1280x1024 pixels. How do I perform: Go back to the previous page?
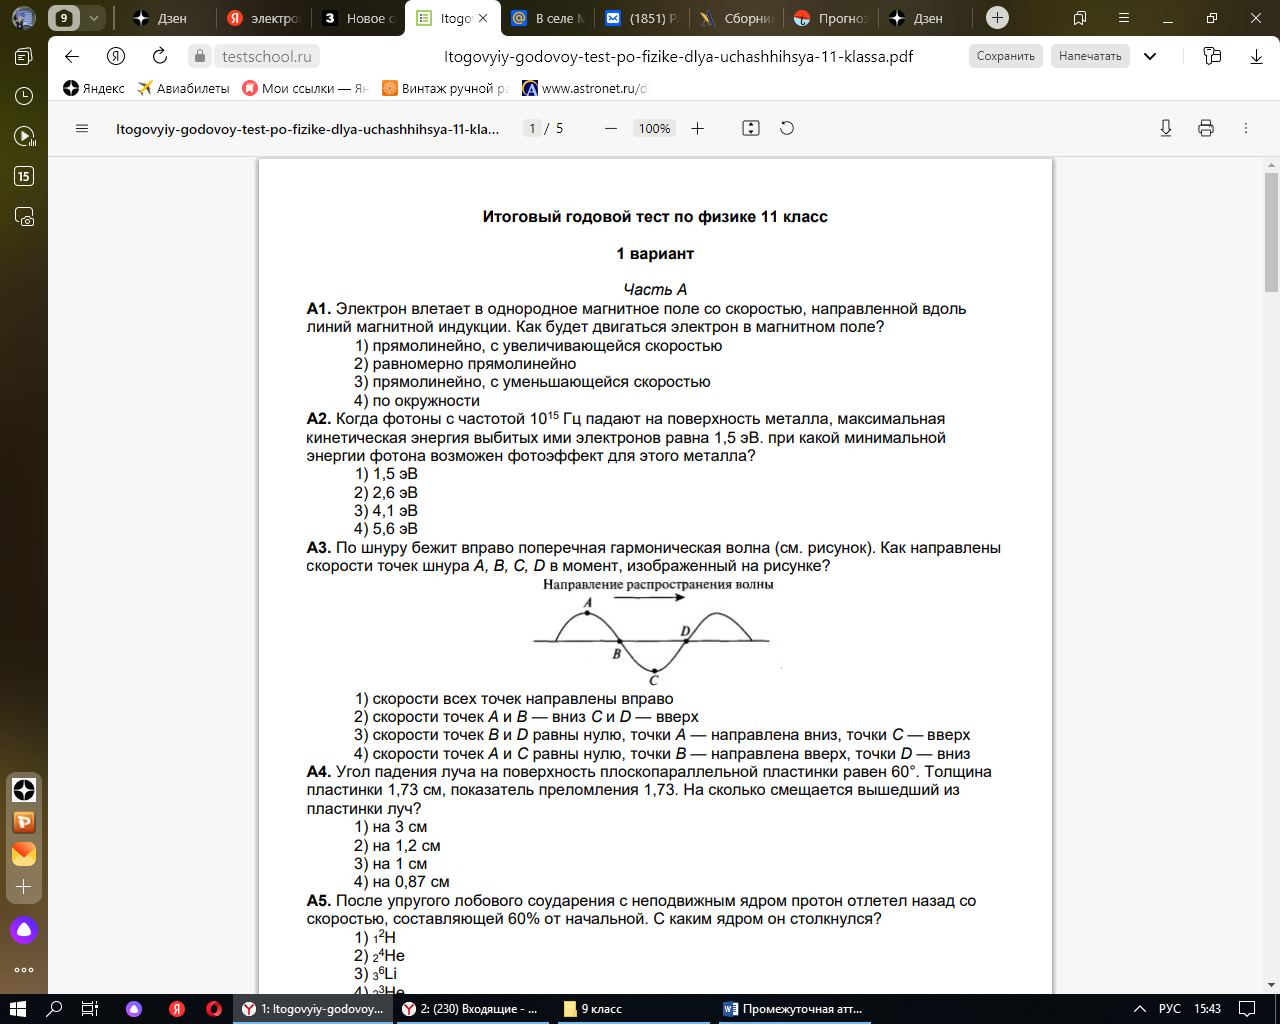[71, 56]
